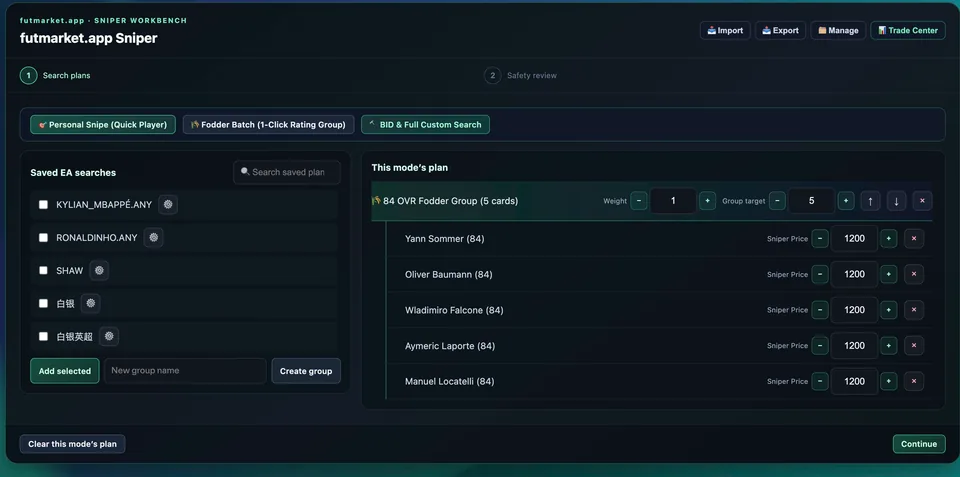Viewport: 960px width, 477px height.
Task: Open the Manage button
Action: (838, 31)
